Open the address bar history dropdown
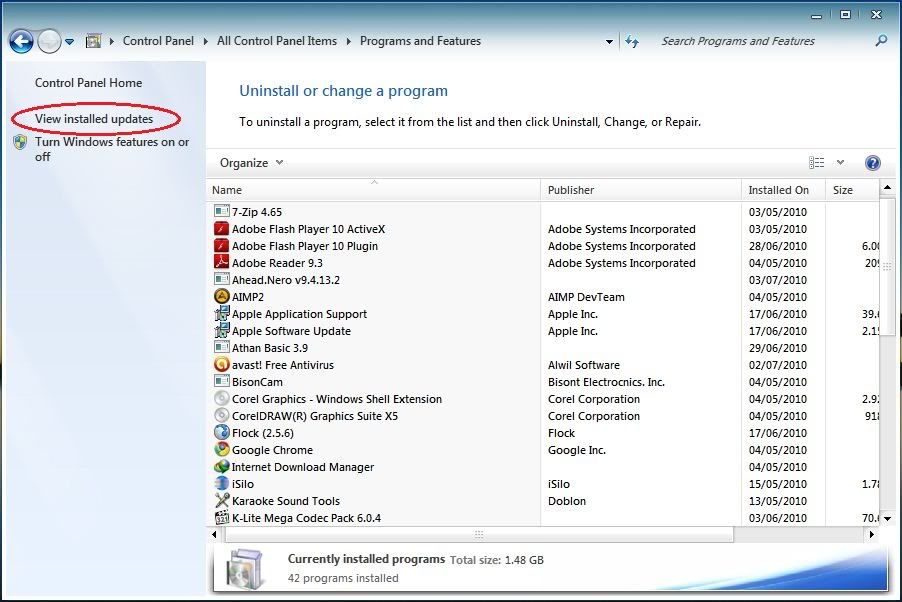902x602 pixels. [x=609, y=42]
